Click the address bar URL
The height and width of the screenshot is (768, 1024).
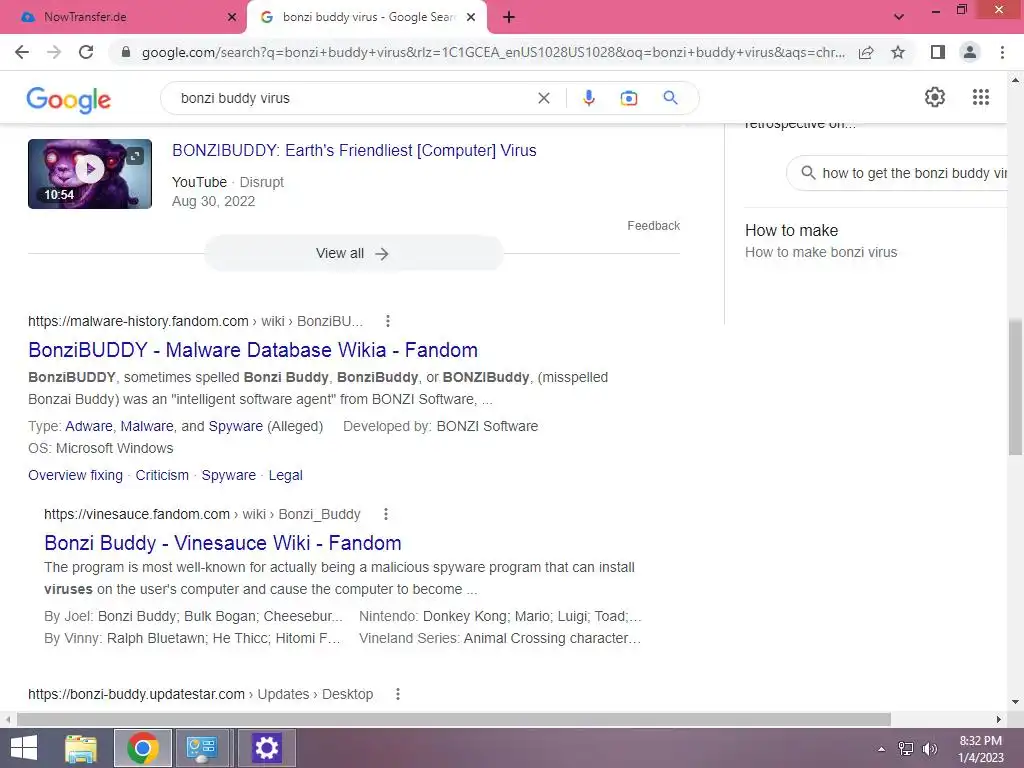[x=493, y=52]
